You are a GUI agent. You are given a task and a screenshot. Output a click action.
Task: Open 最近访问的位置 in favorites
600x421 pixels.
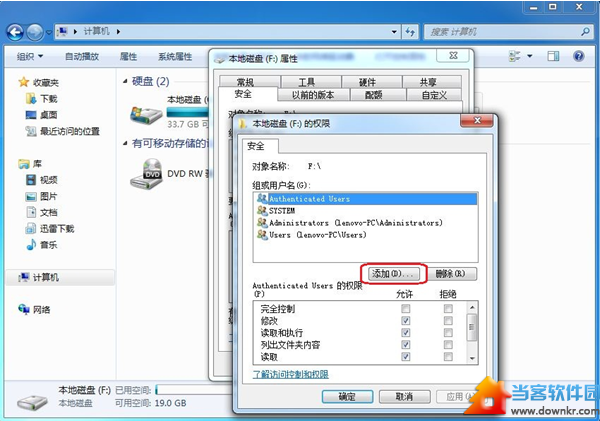coord(62,131)
